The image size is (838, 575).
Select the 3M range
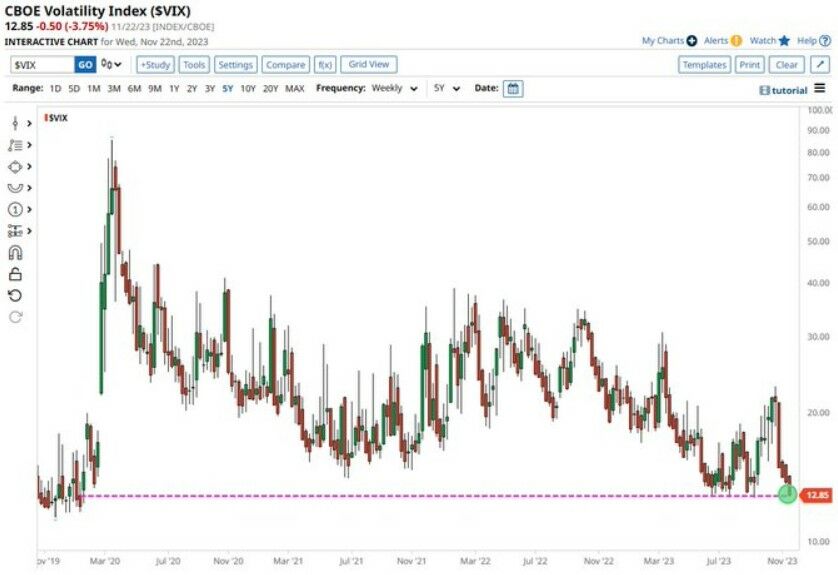coord(114,89)
